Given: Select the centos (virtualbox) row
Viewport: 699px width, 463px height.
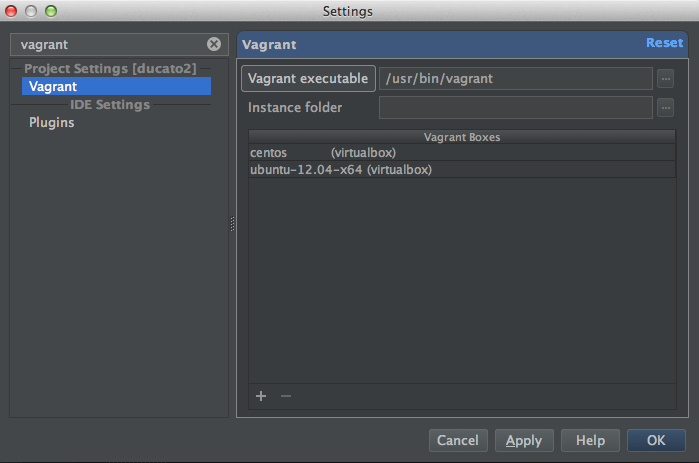Looking at the screenshot, I should pos(462,152).
